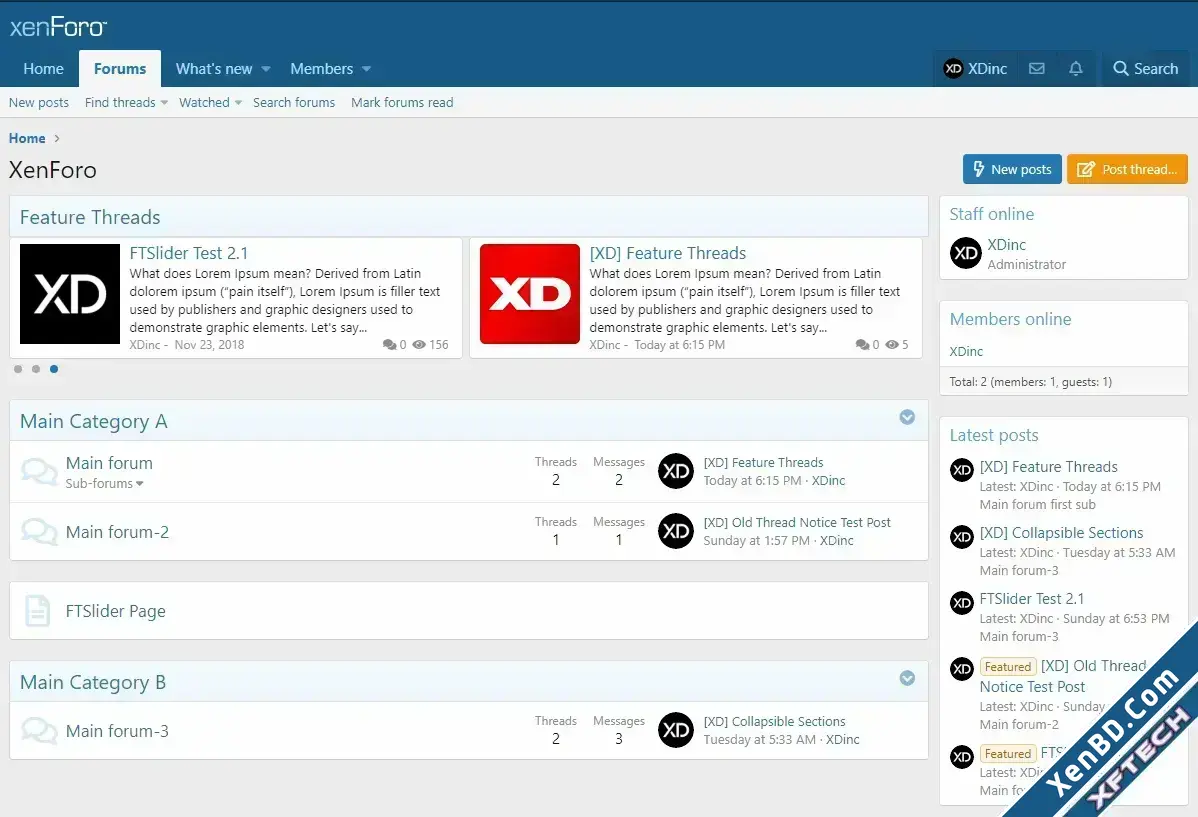Click New posts in the sub-navigation
1198x817 pixels.
tap(39, 102)
